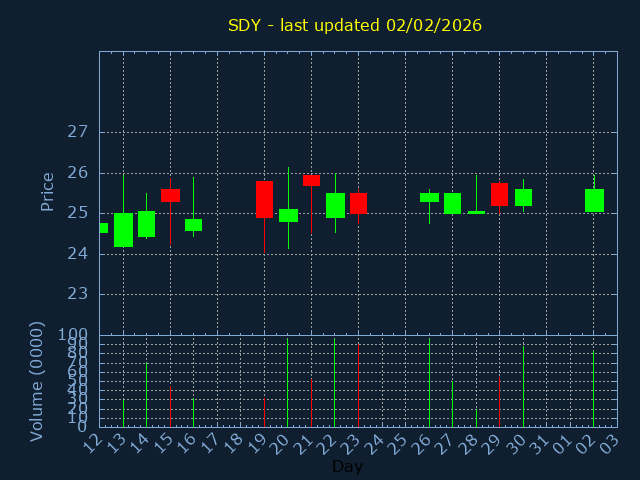Select the green candlestick for day 27
This screenshot has width=640, height=480.
tap(452, 203)
